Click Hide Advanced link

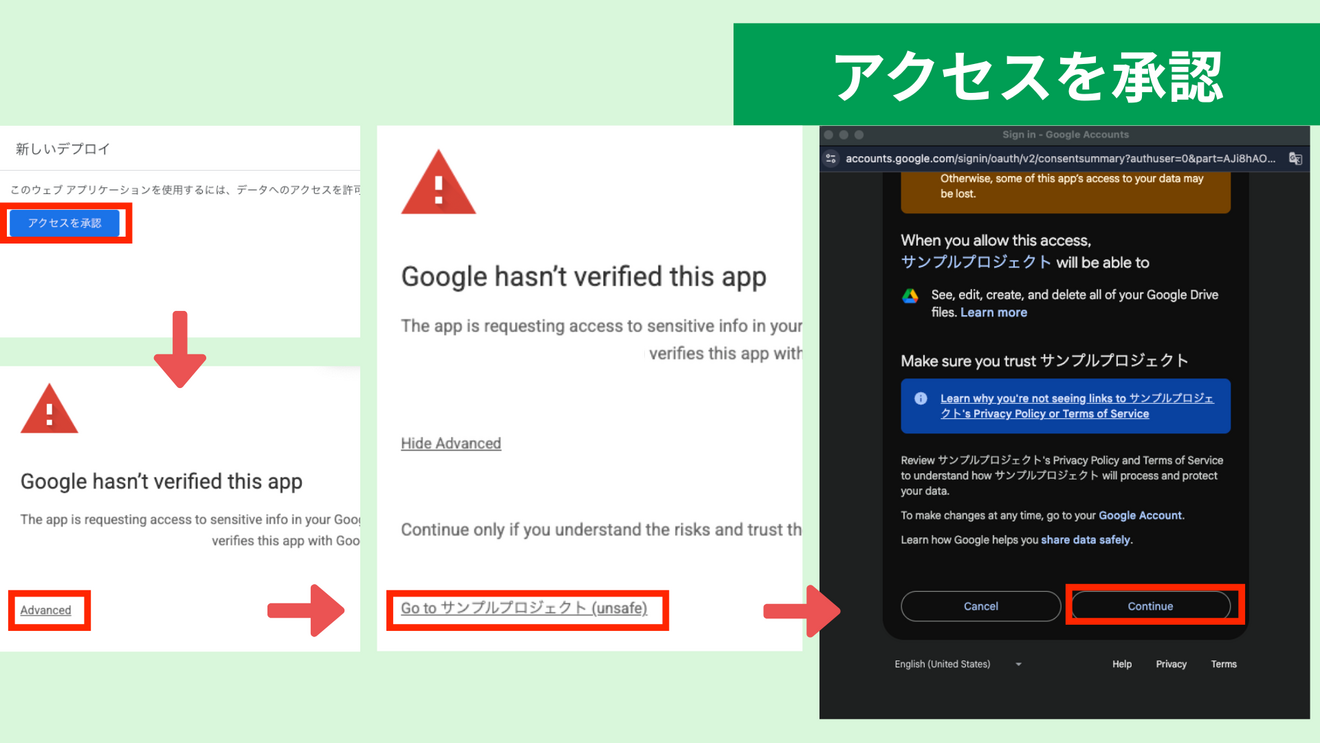coord(451,443)
